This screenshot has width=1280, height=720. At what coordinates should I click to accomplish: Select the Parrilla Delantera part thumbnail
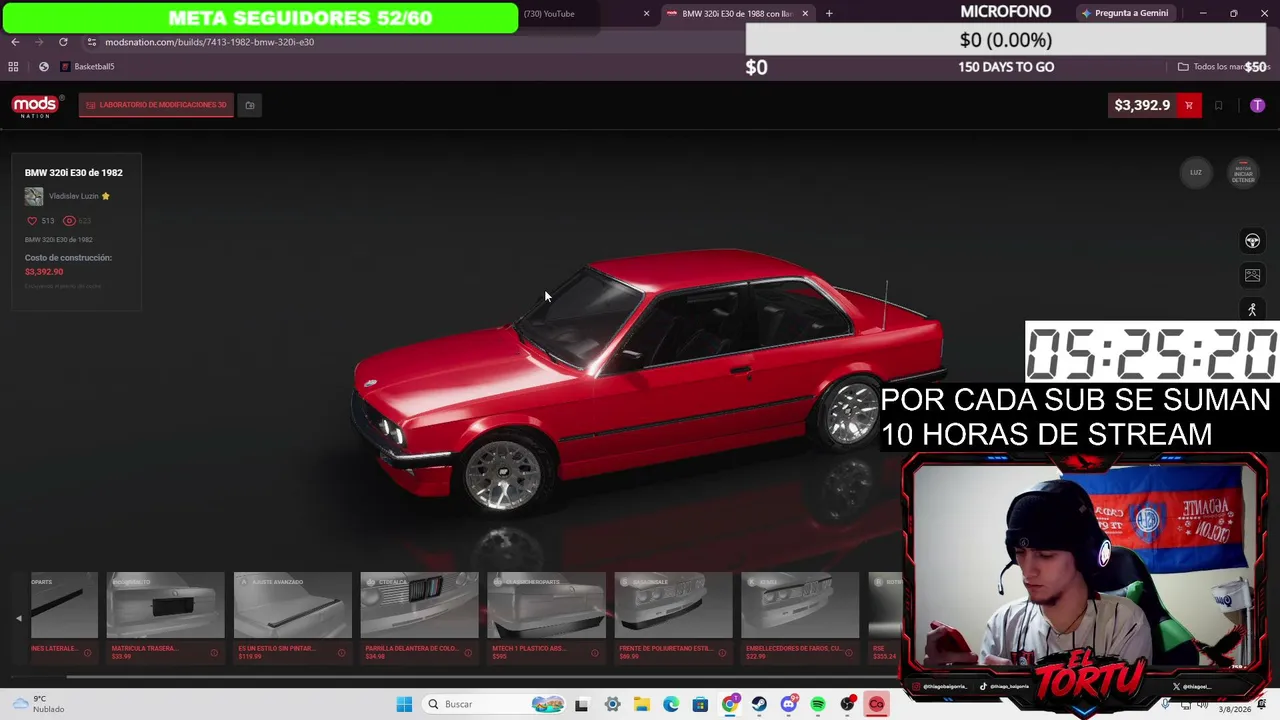pyautogui.click(x=419, y=605)
